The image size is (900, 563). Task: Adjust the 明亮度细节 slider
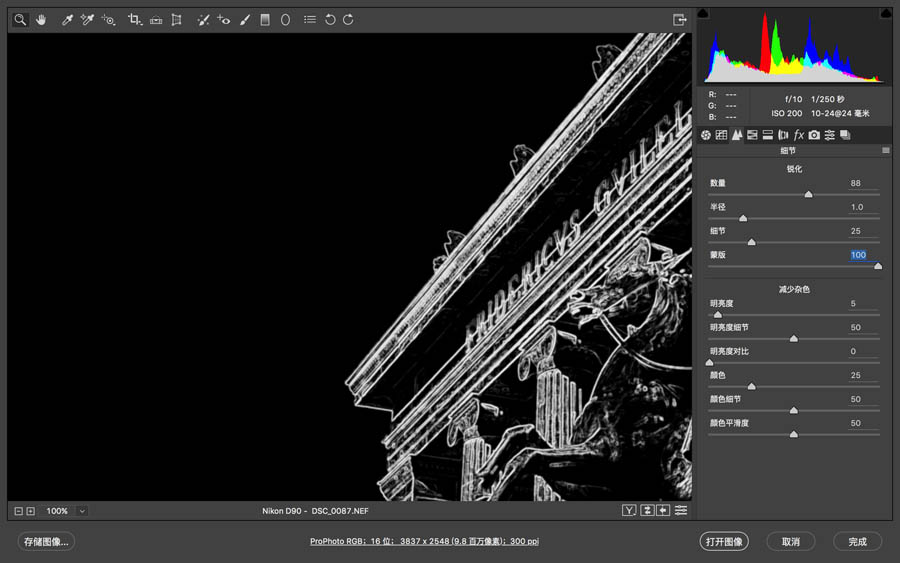(x=793, y=339)
